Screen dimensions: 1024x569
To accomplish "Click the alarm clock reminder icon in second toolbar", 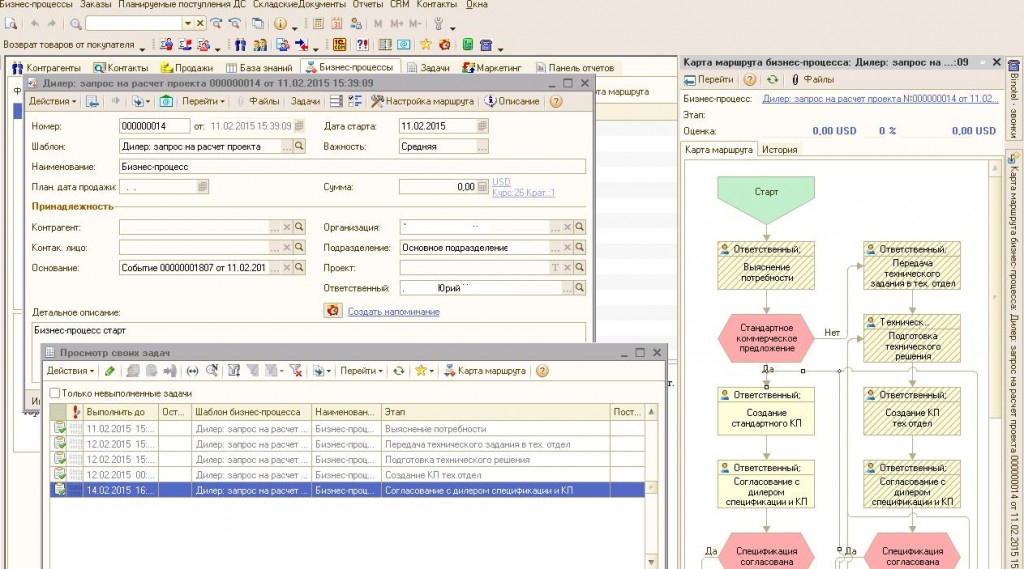I will [445, 44].
